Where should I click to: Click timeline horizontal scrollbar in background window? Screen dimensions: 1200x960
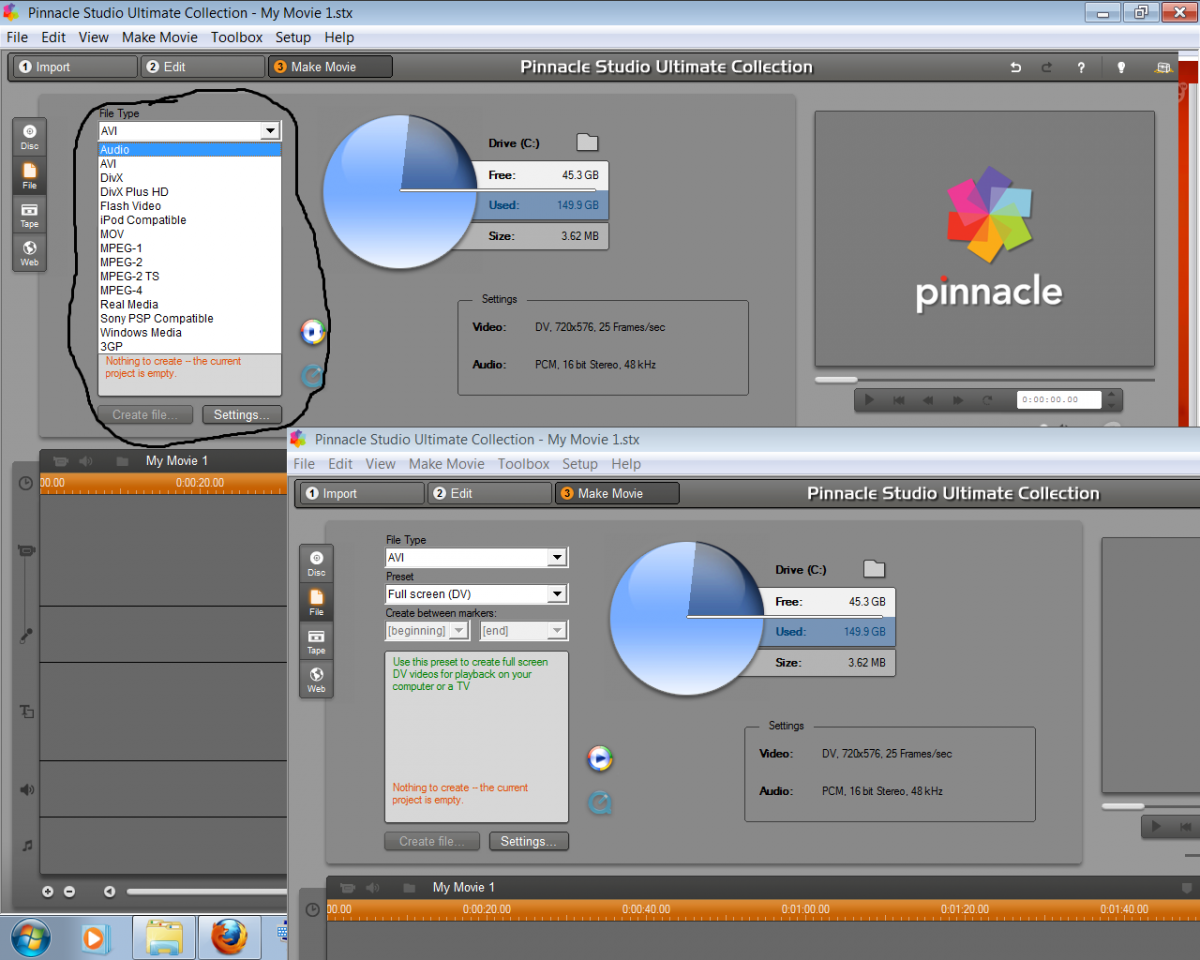point(206,891)
